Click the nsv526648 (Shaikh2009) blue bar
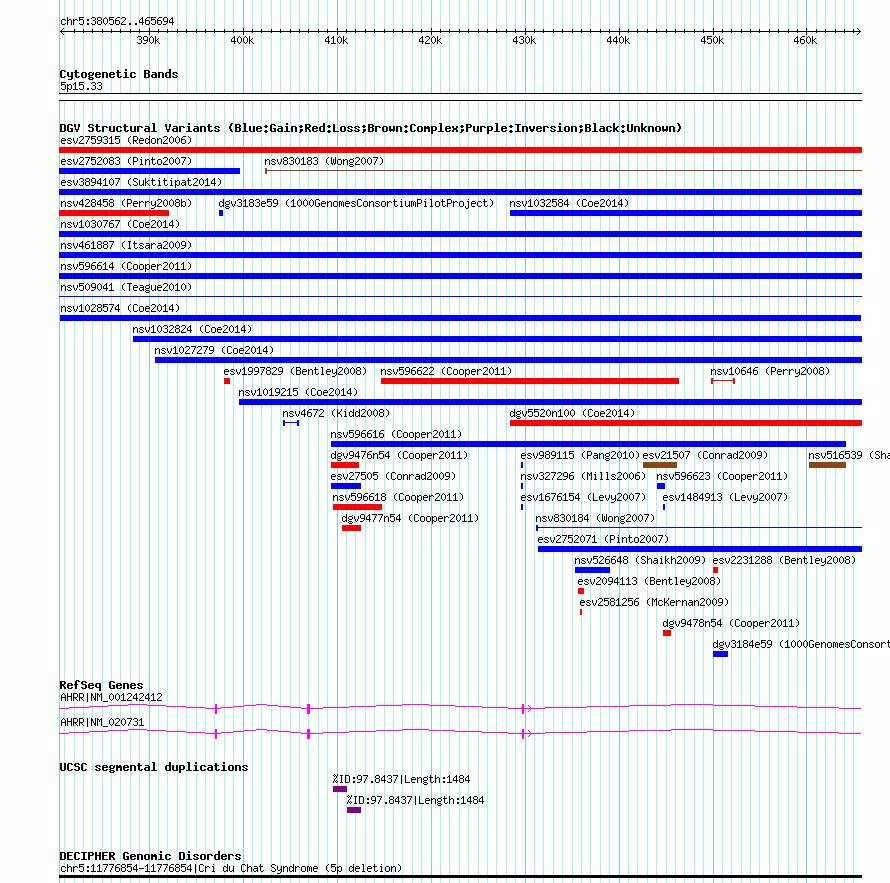This screenshot has width=890, height=883. [x=592, y=570]
